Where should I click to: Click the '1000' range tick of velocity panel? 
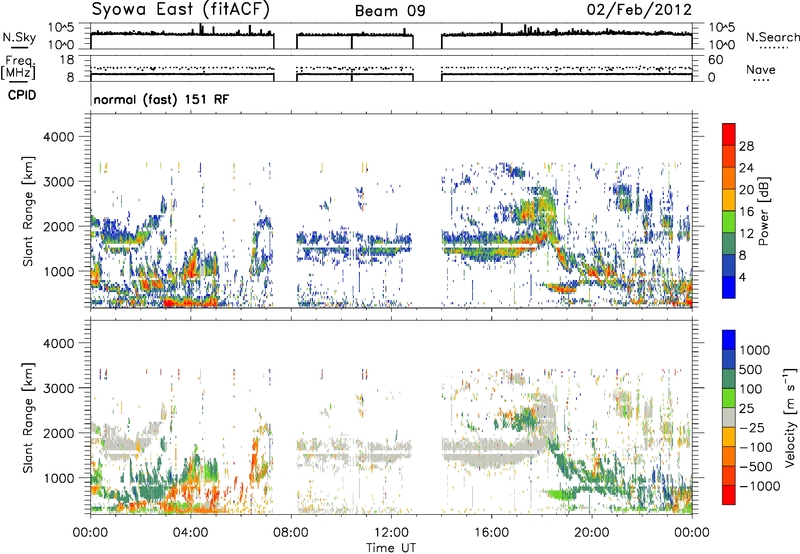(x=58, y=477)
